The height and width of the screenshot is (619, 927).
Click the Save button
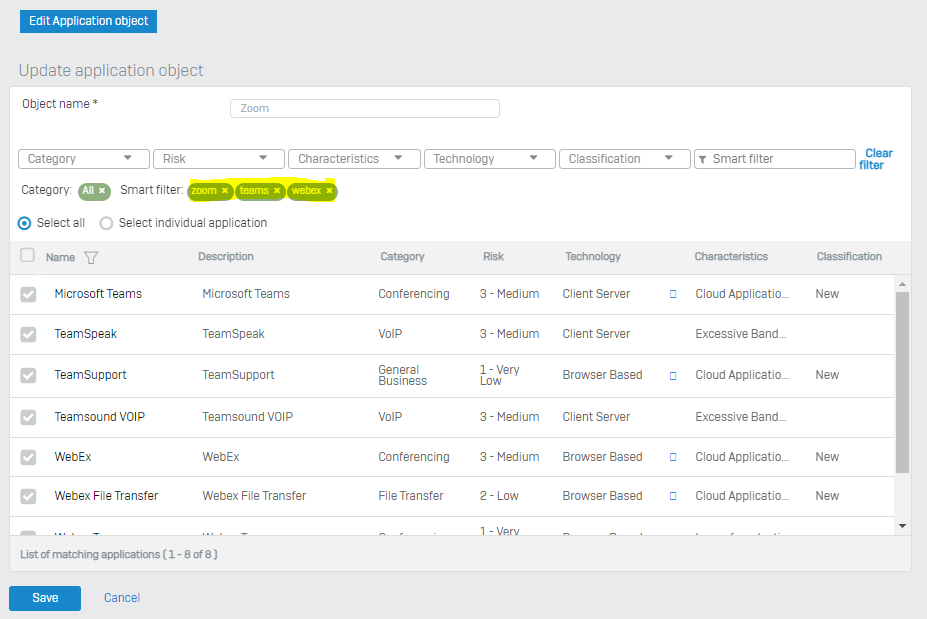[45, 598]
